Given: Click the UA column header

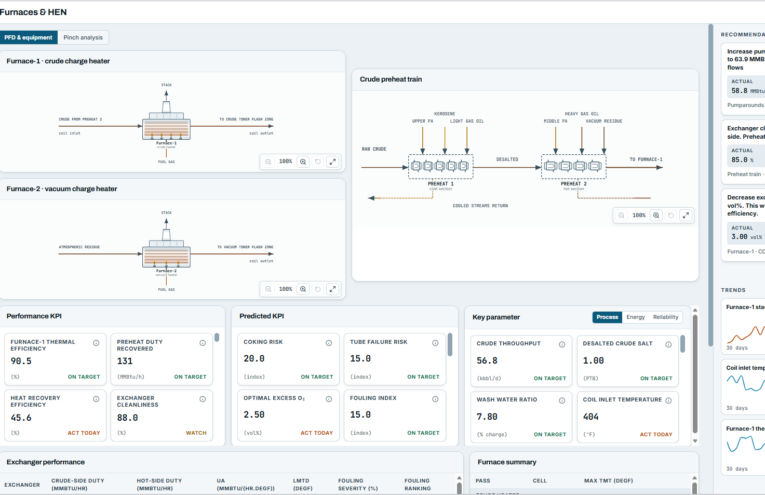Looking at the screenshot, I should pyautogui.click(x=246, y=484).
